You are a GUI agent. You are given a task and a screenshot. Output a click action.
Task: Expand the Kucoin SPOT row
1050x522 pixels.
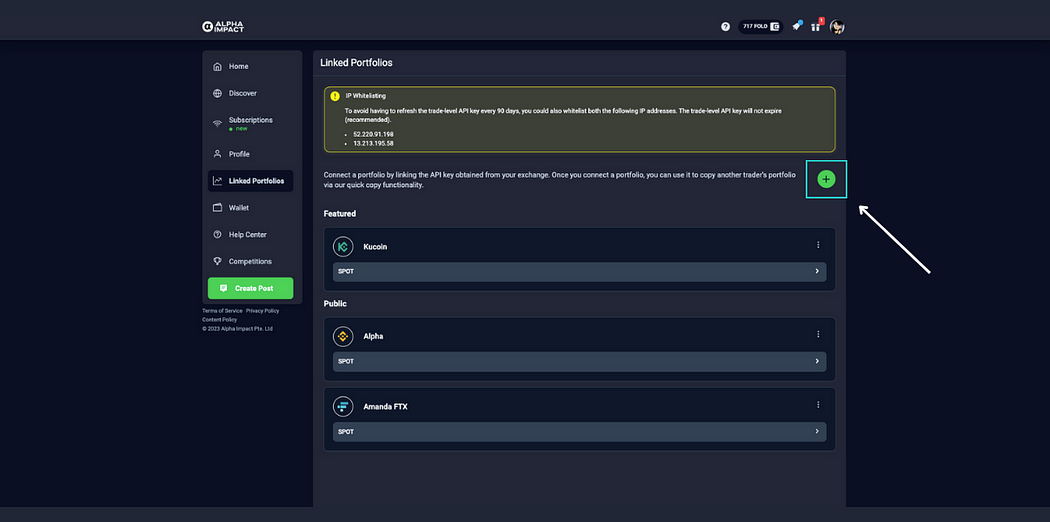point(579,272)
